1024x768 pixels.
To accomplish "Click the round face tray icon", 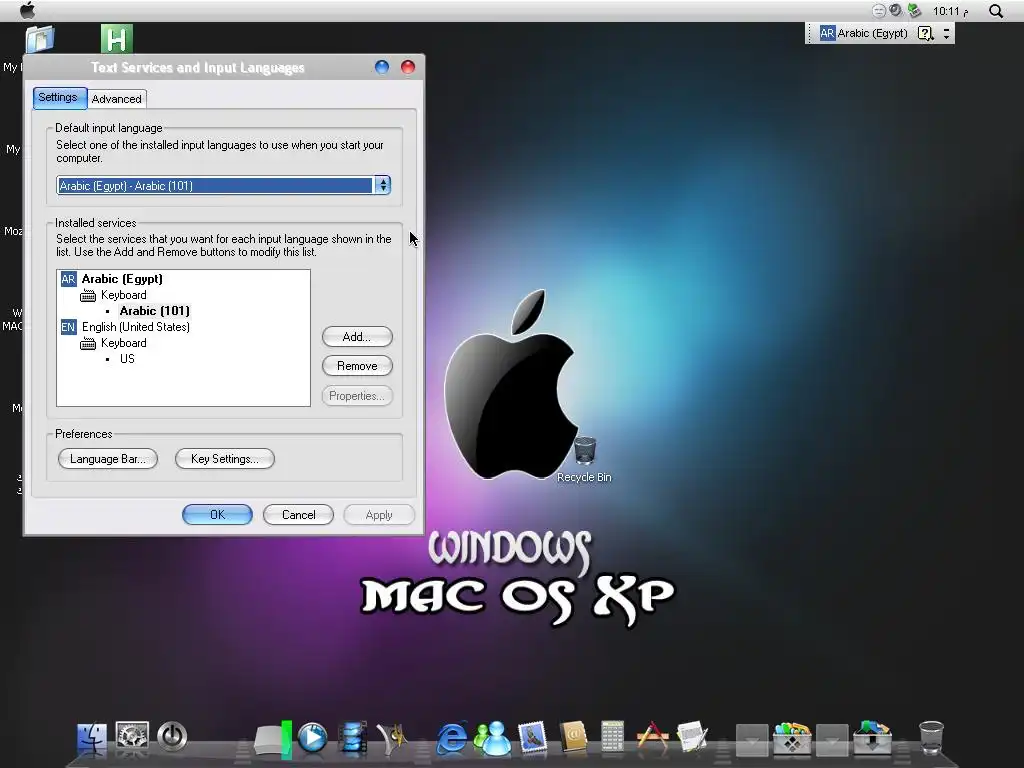I will tap(879, 11).
